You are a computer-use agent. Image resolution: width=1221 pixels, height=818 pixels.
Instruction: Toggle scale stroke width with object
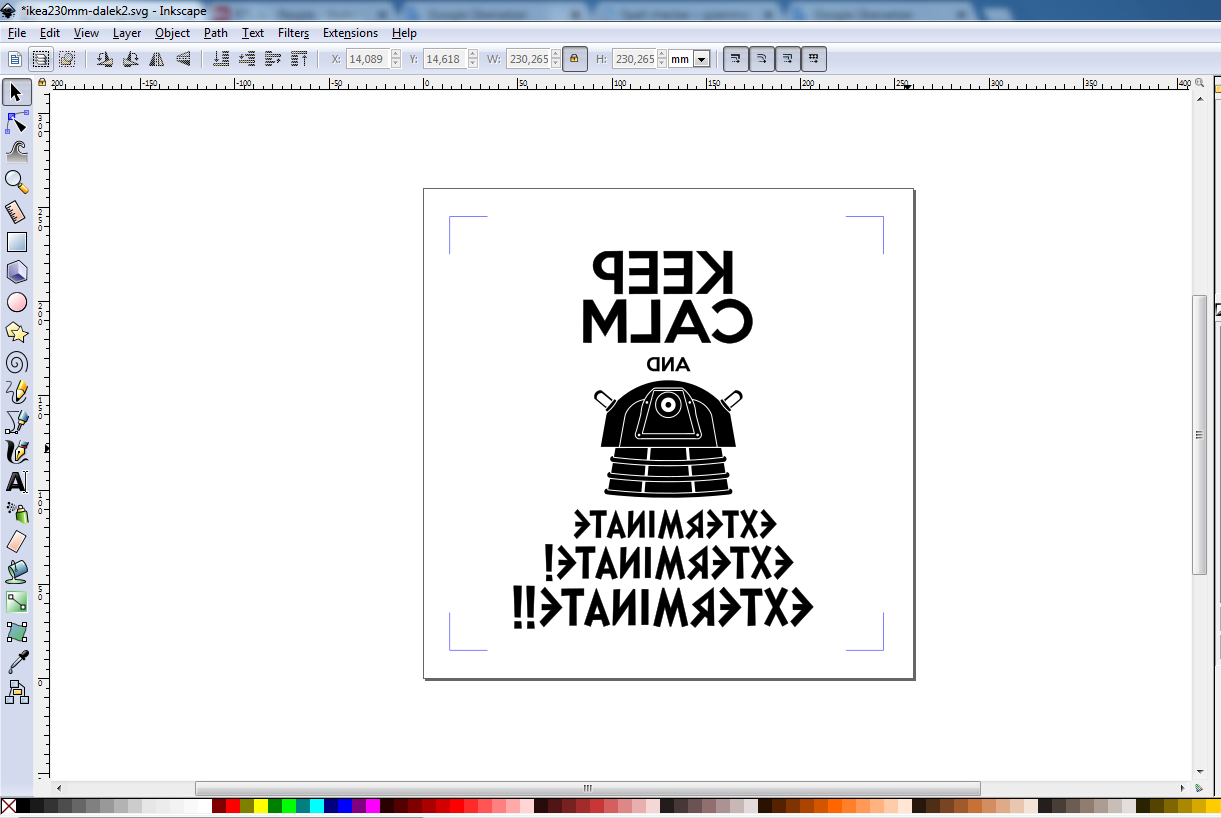point(735,59)
